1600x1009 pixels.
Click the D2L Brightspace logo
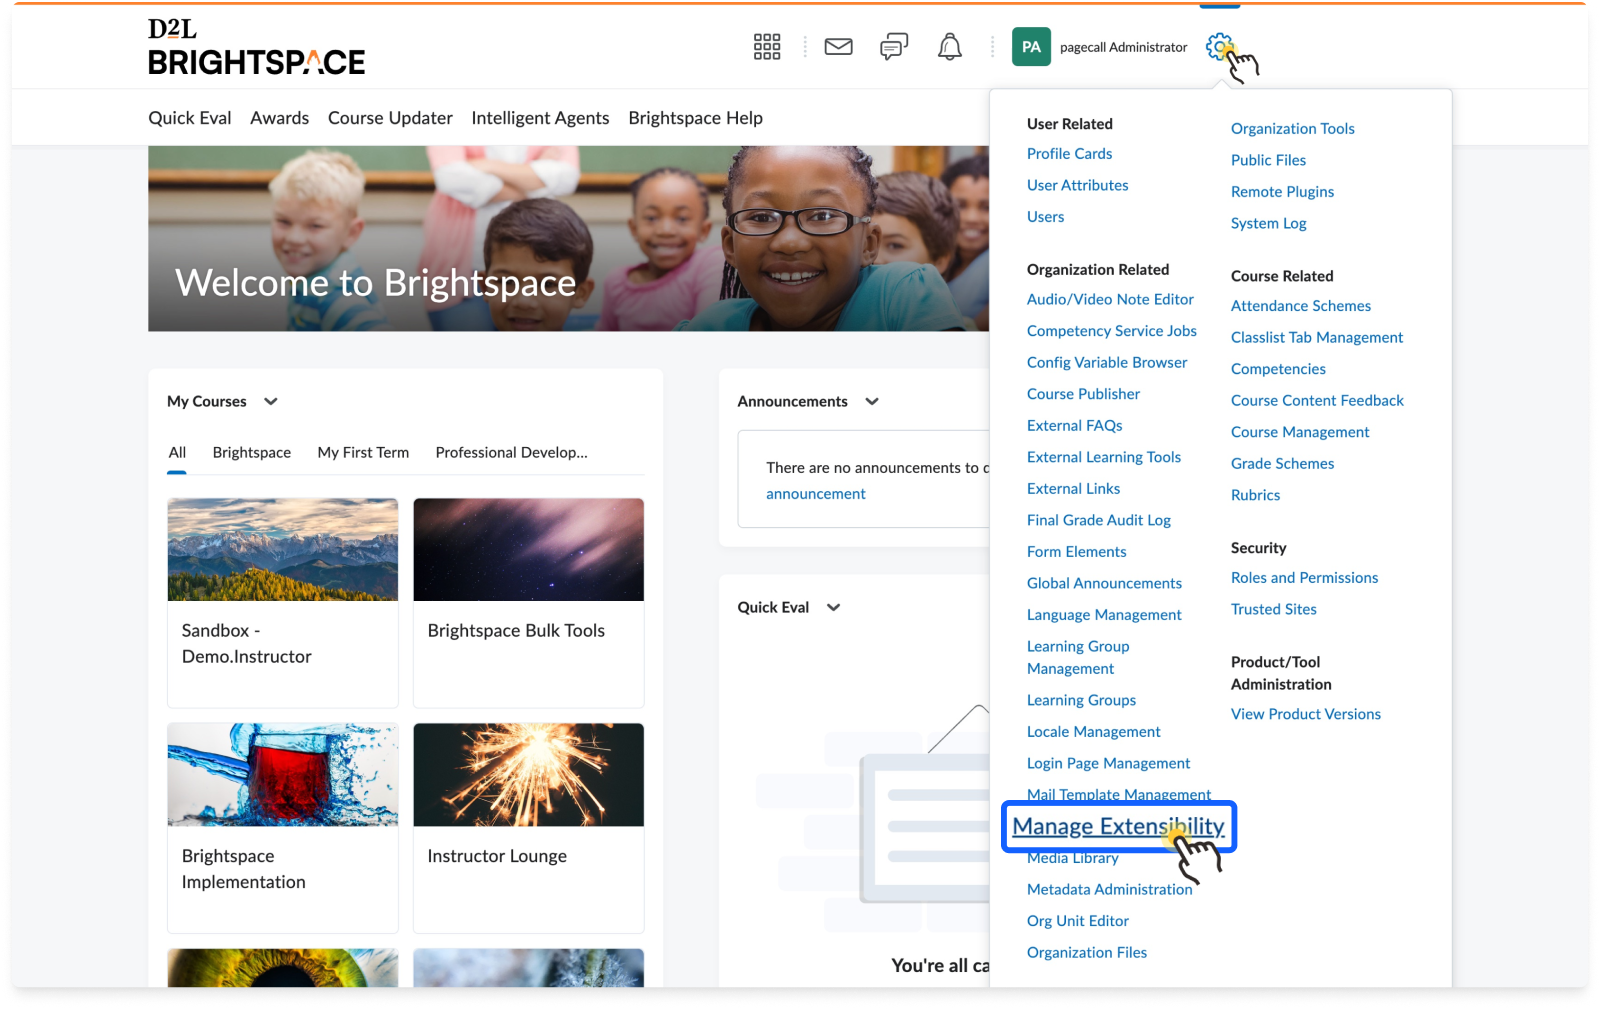(x=256, y=47)
